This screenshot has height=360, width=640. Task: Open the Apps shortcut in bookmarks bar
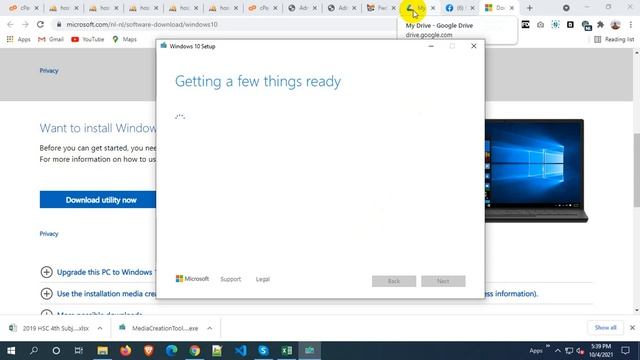tap(18, 39)
